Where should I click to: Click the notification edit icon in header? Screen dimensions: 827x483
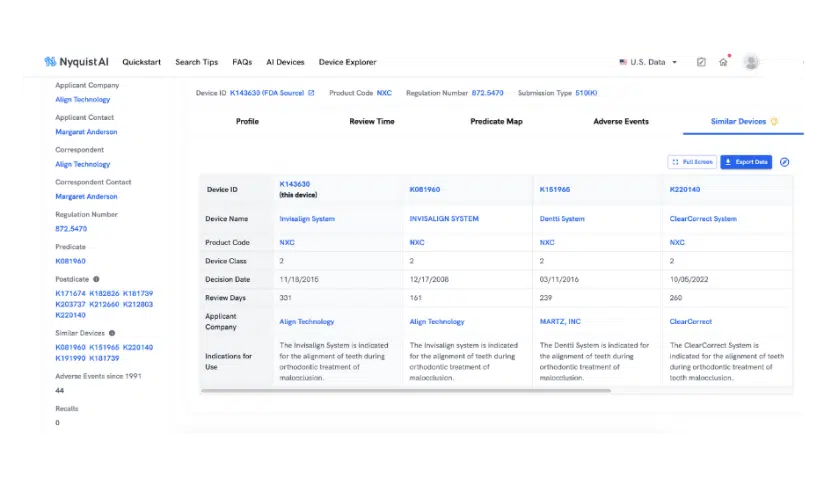(701, 62)
